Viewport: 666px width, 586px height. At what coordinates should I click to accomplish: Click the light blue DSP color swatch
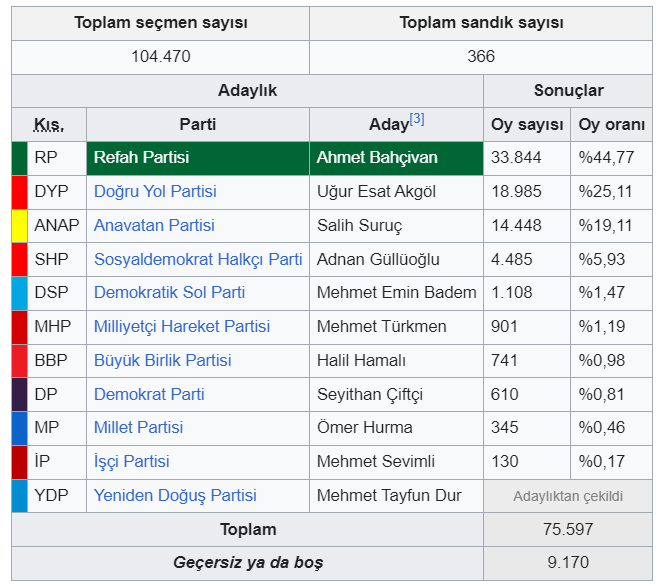click(20, 293)
